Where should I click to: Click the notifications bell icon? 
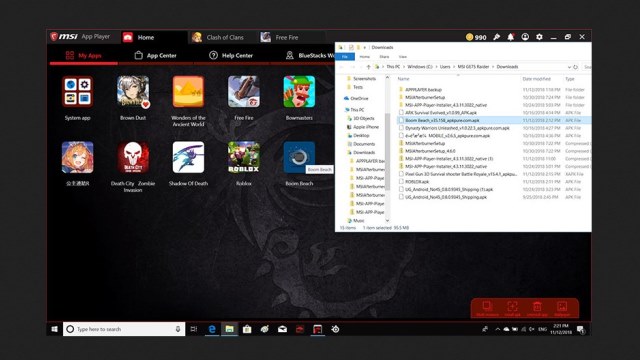coord(511,37)
